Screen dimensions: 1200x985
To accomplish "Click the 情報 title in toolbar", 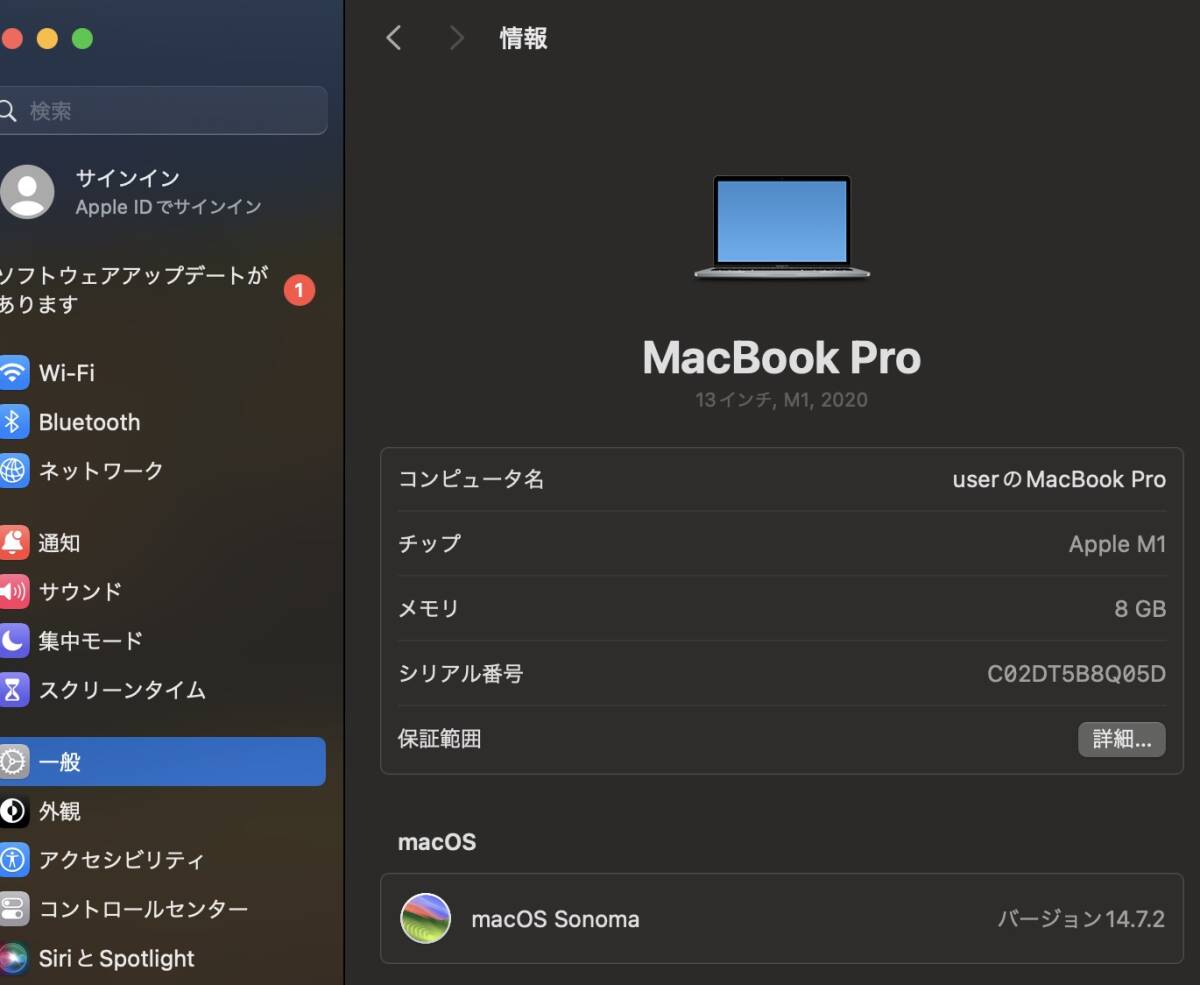I will tap(524, 38).
